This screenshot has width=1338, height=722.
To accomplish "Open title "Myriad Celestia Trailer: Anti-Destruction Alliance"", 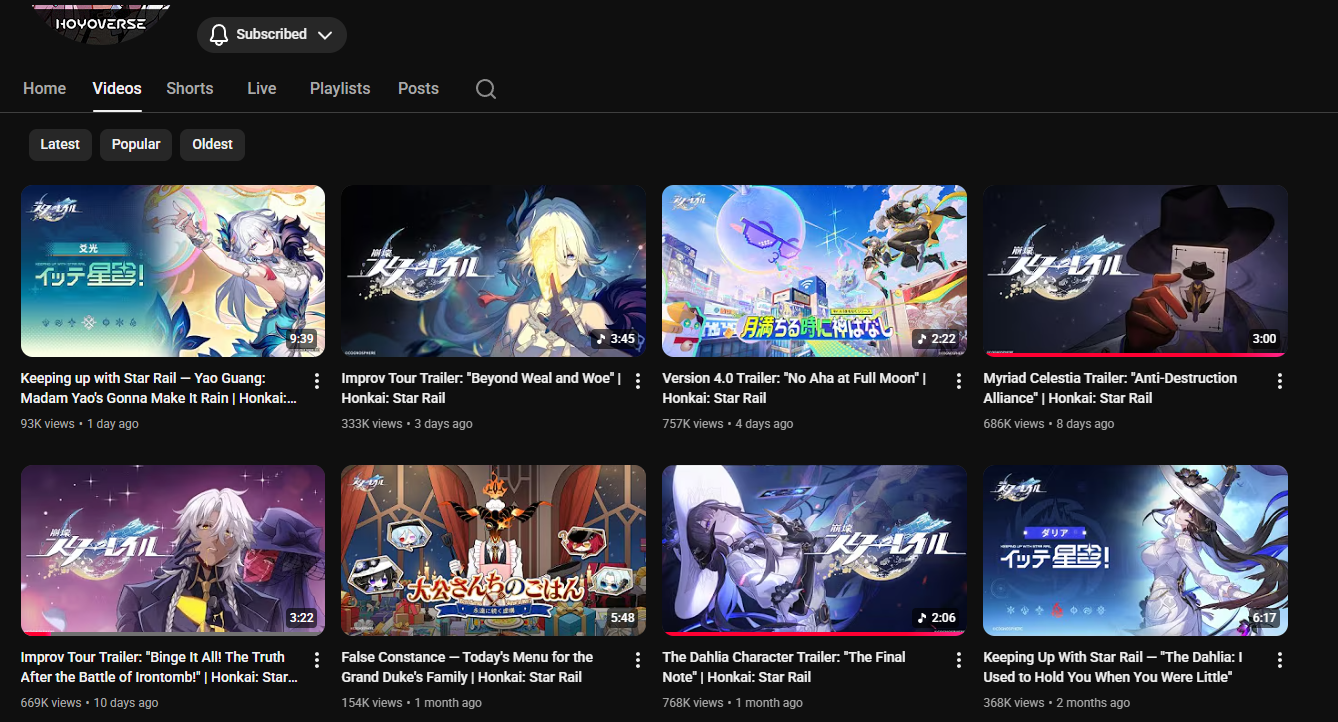I will (x=1110, y=388).
